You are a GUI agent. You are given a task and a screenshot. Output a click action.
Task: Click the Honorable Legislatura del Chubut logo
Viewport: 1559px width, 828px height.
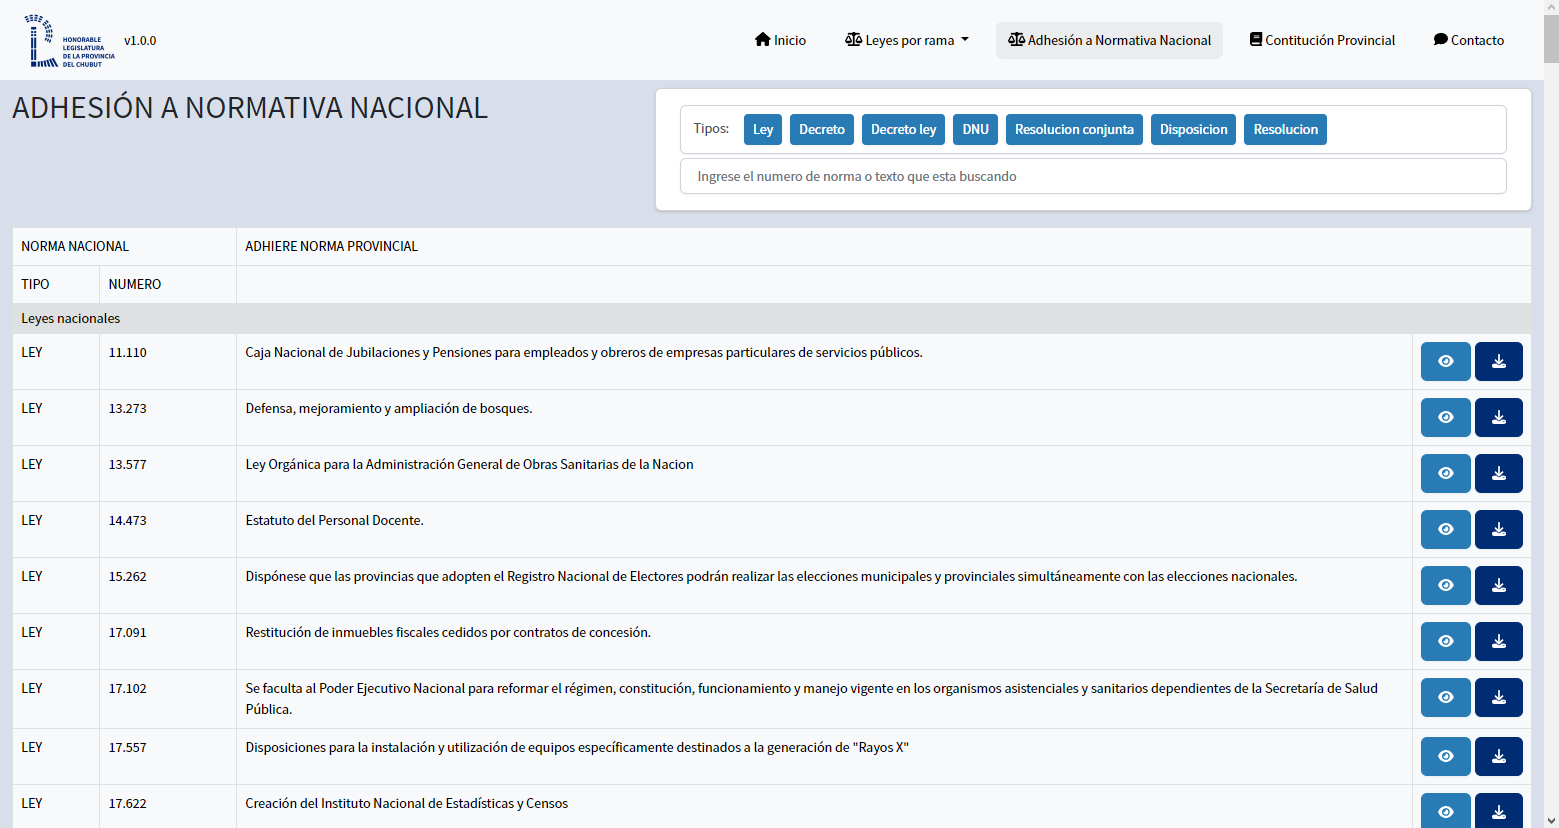[x=72, y=41]
